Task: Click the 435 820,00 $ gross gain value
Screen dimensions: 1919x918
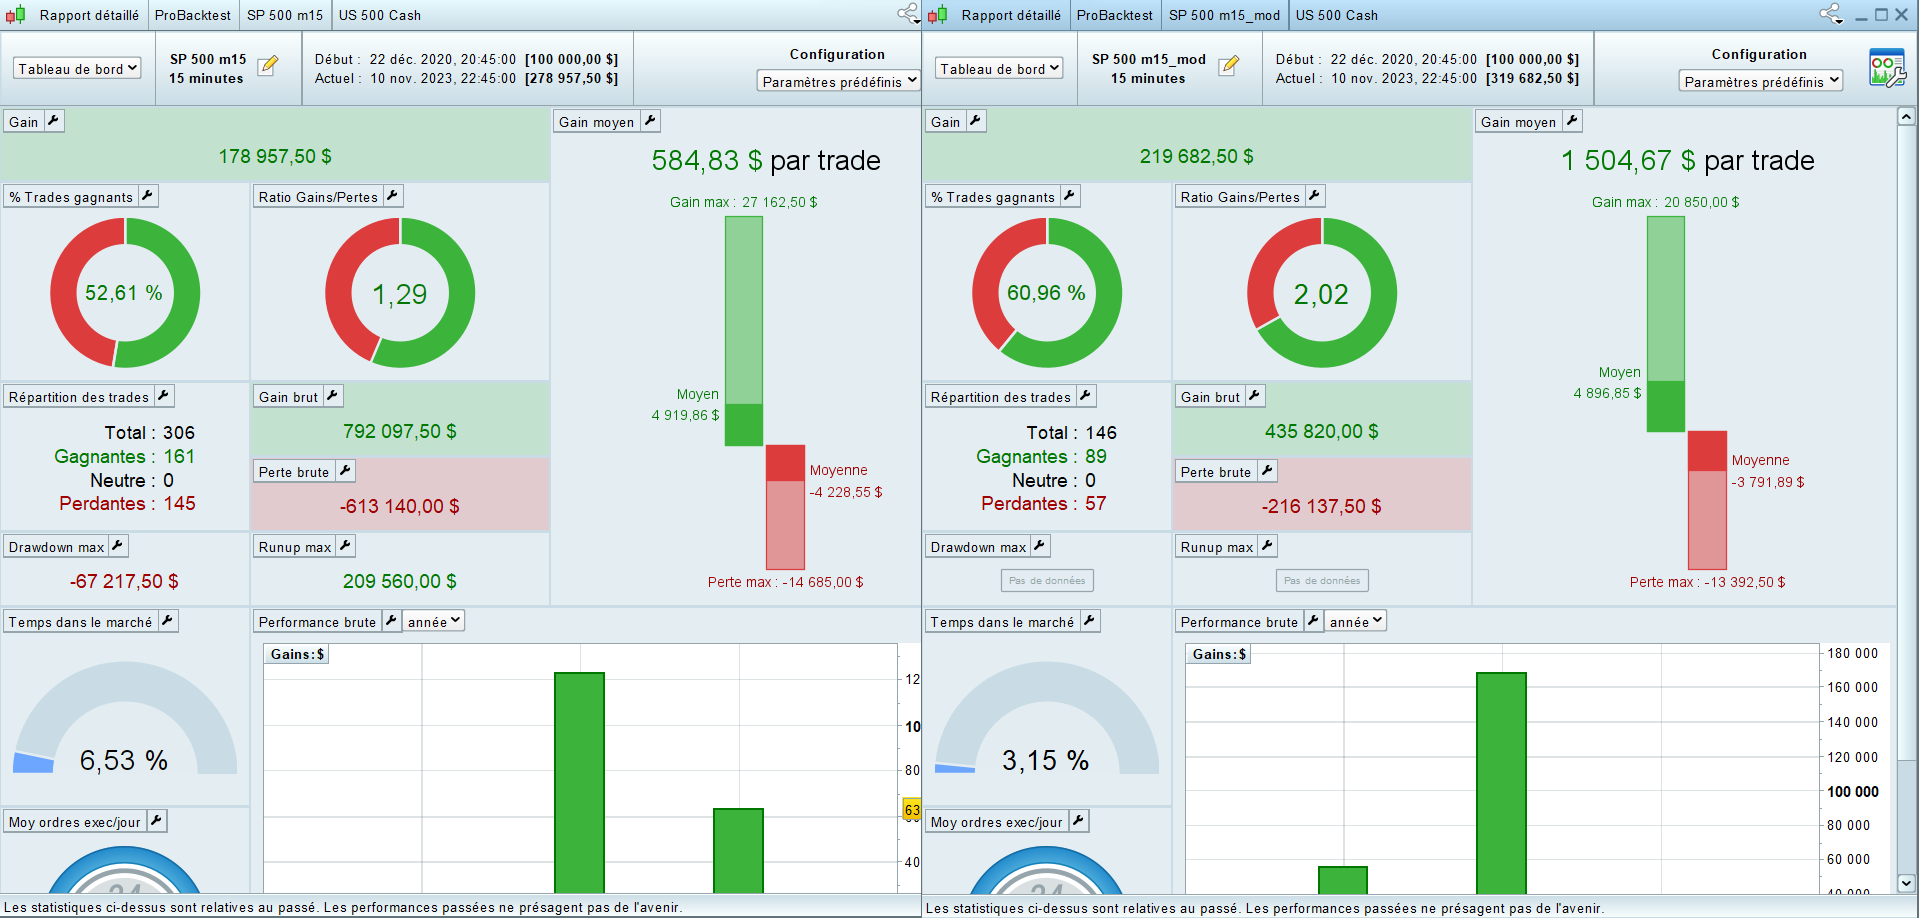Action: pyautogui.click(x=1322, y=431)
